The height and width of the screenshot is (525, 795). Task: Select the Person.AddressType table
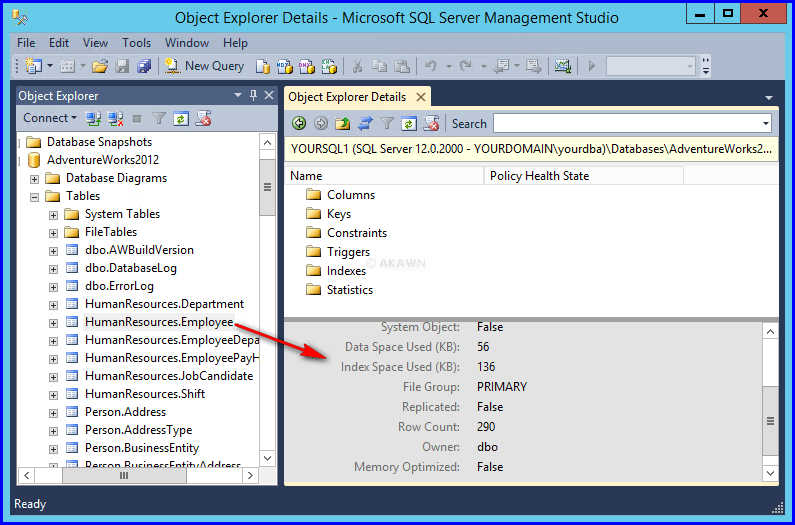138,430
